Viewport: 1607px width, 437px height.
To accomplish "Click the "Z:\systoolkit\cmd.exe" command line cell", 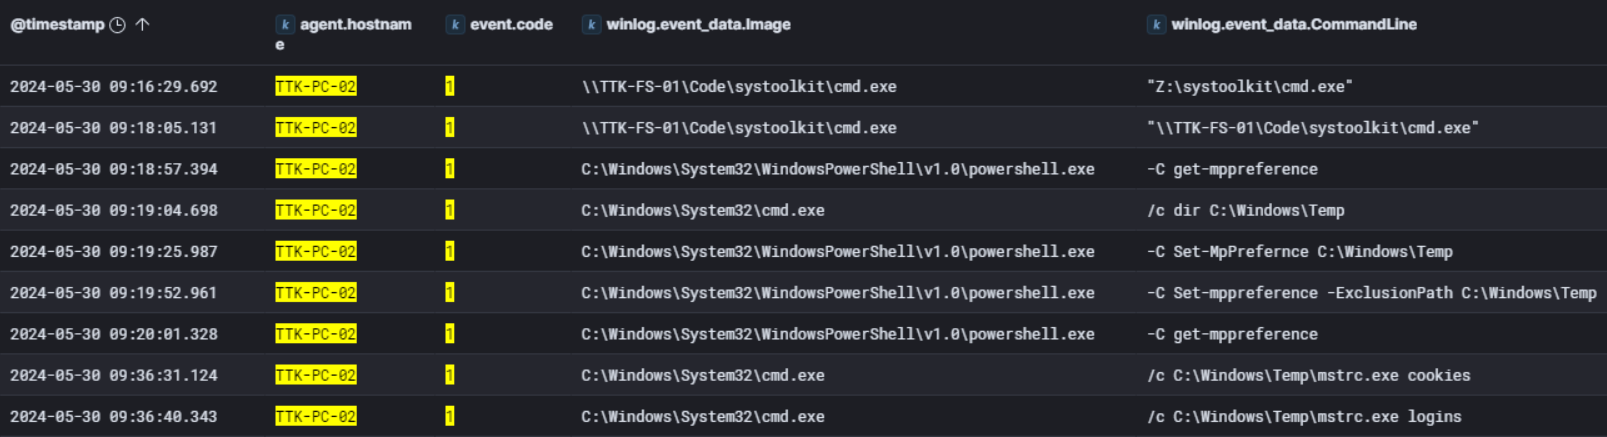I will point(1249,87).
